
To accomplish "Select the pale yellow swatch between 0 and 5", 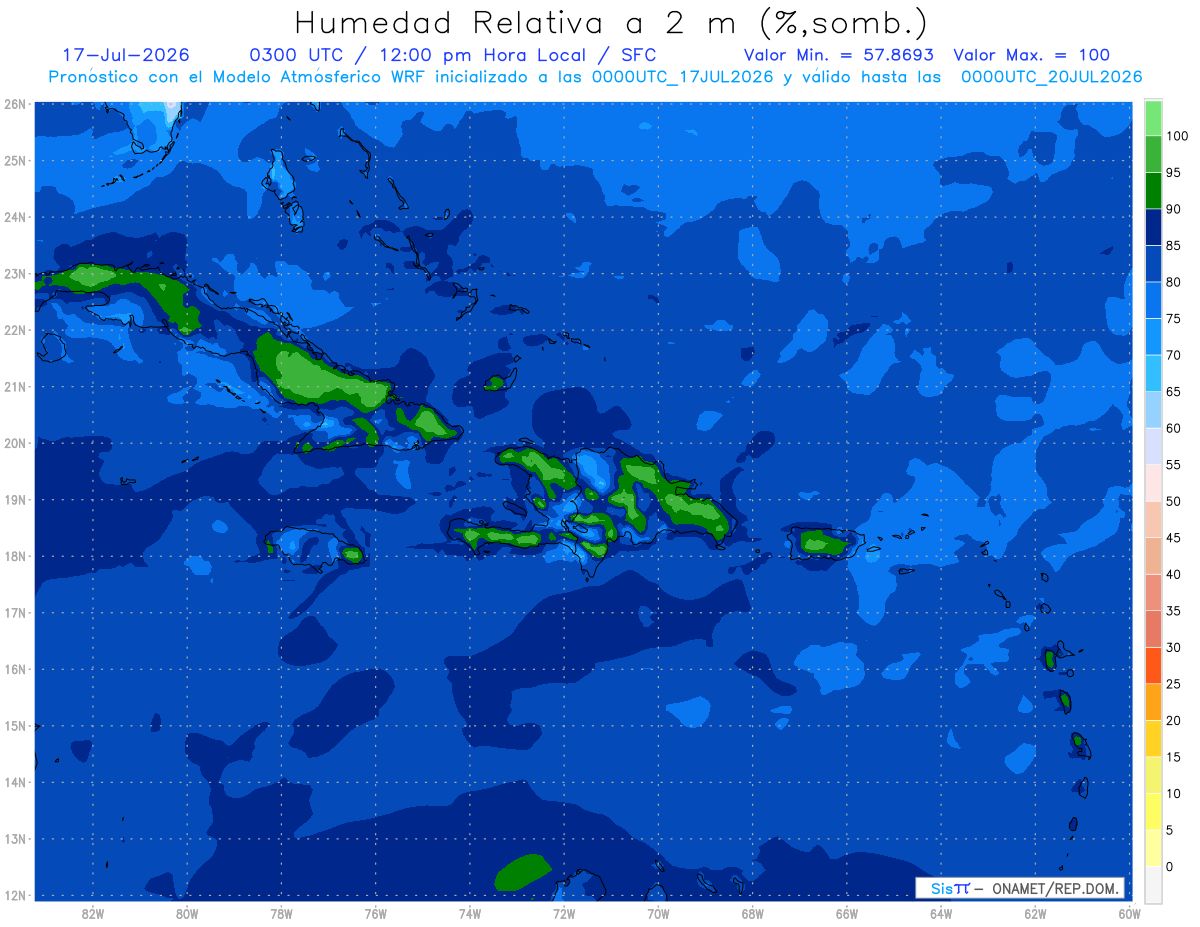I will pyautogui.click(x=1153, y=848).
